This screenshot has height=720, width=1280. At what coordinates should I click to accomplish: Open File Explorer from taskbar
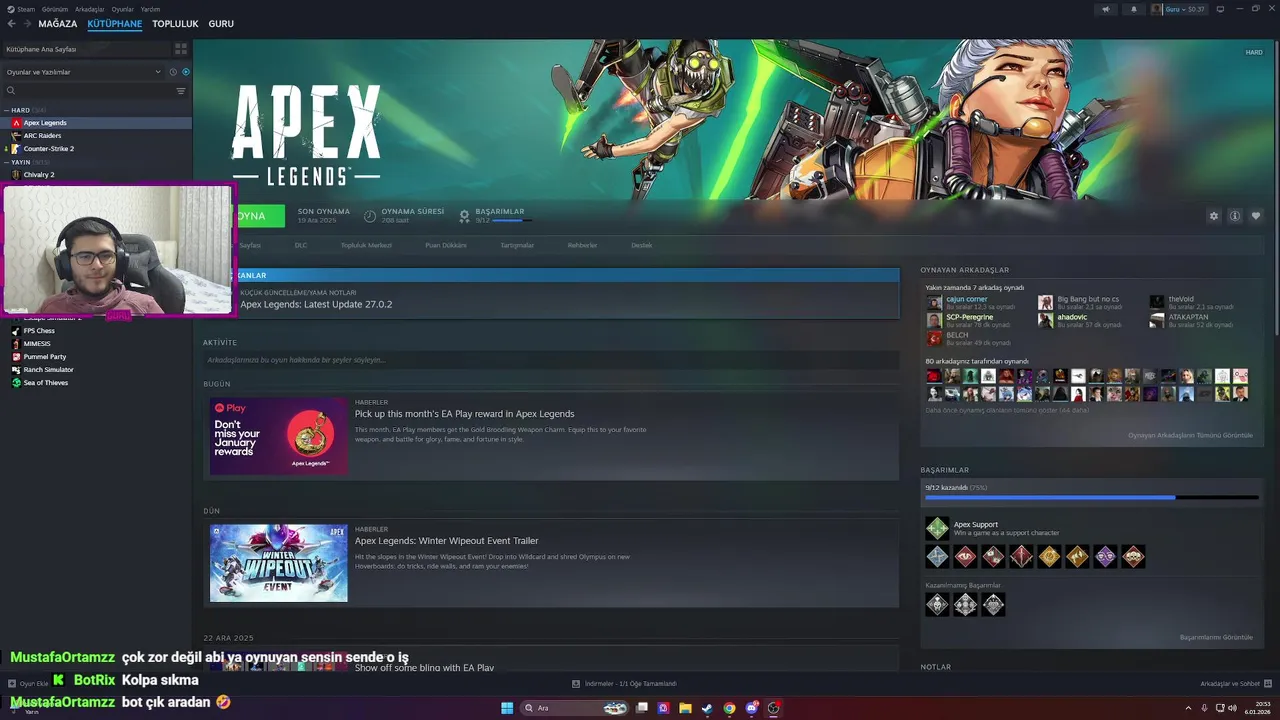pos(685,708)
